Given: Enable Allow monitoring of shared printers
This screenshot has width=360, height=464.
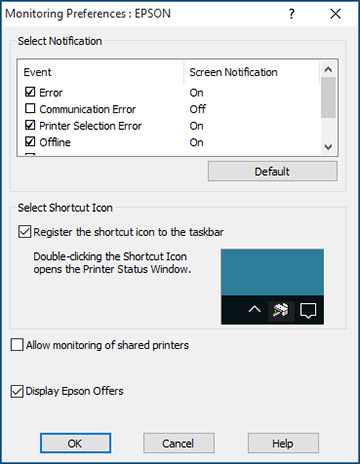Looking at the screenshot, I should pyautogui.click(x=17, y=345).
